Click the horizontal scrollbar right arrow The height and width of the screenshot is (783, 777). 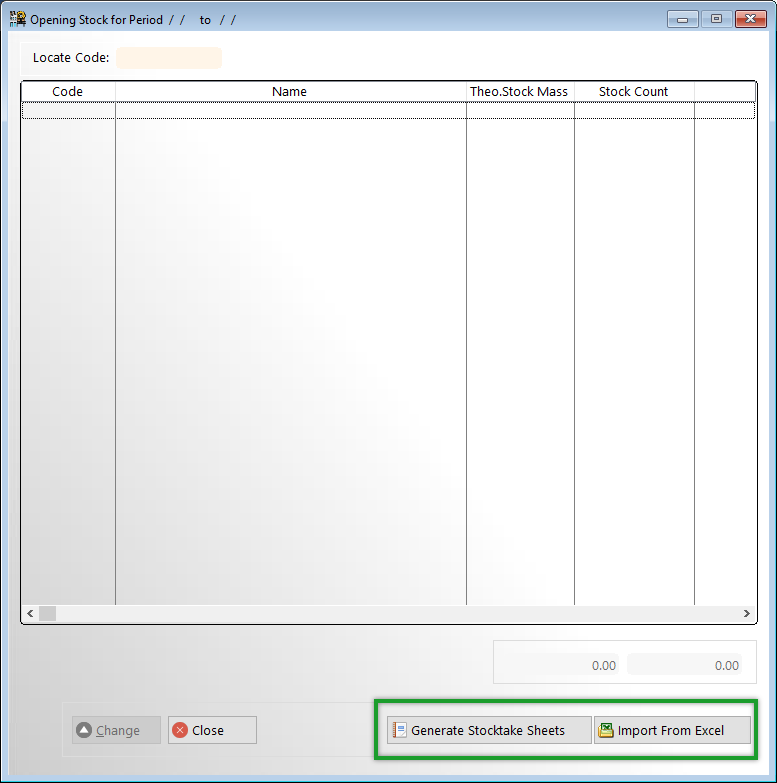pos(747,613)
